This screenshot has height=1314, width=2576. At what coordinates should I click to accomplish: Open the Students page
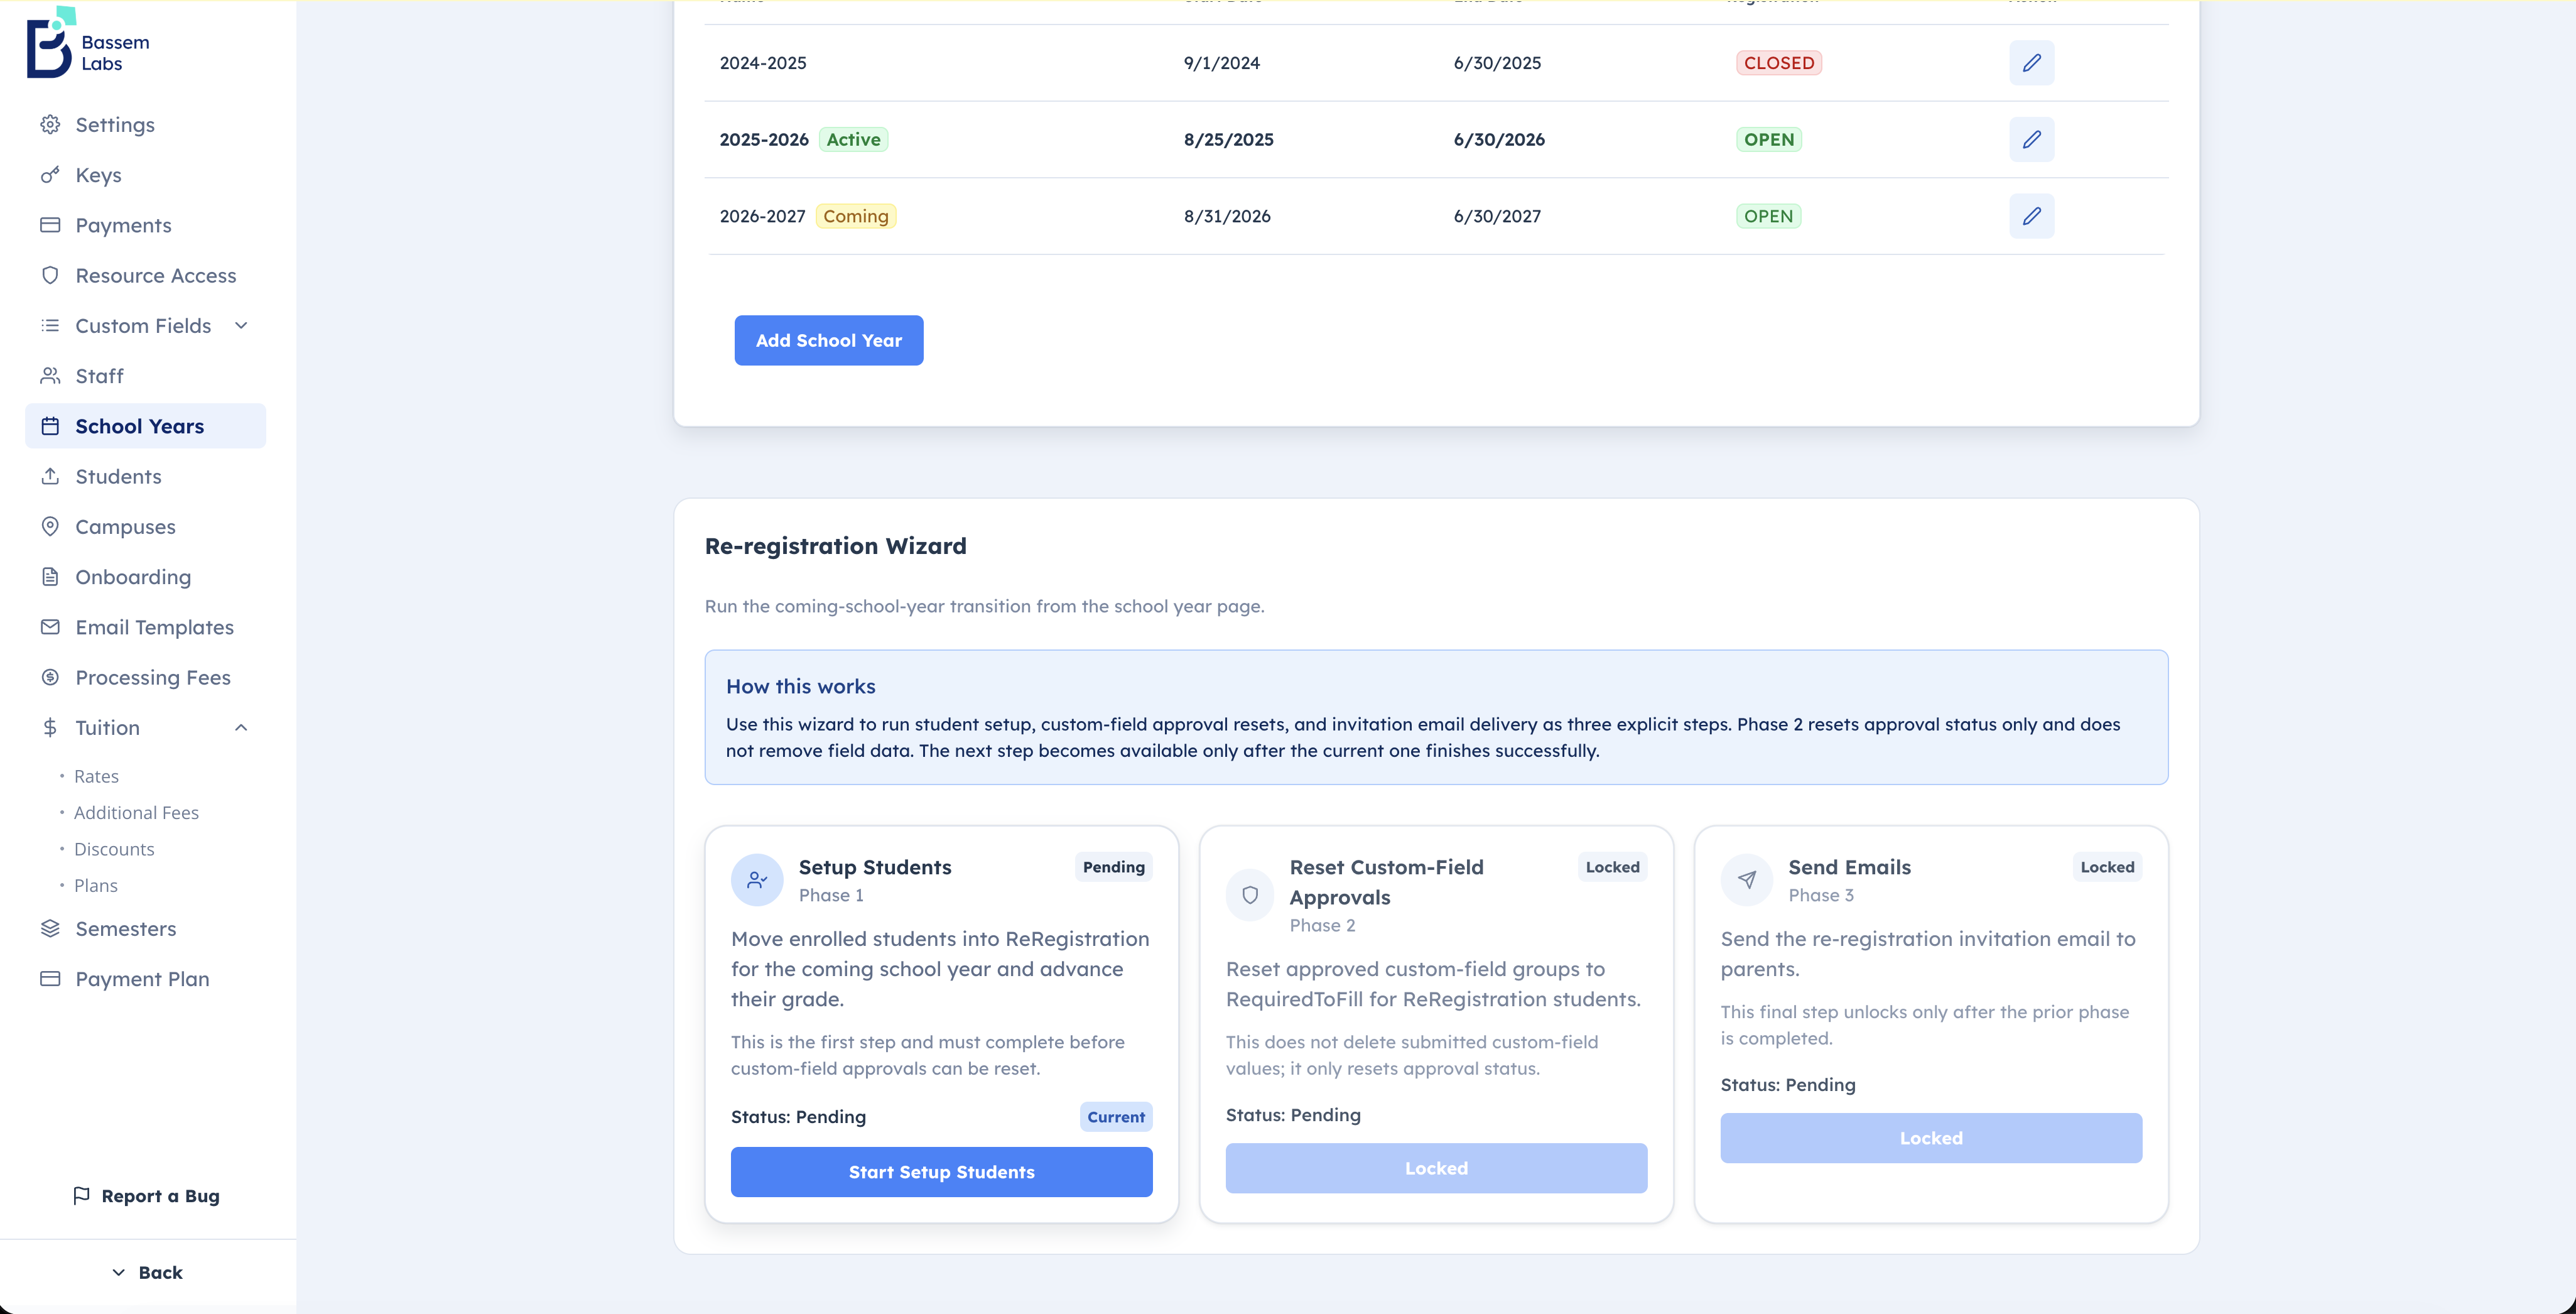(x=145, y=476)
